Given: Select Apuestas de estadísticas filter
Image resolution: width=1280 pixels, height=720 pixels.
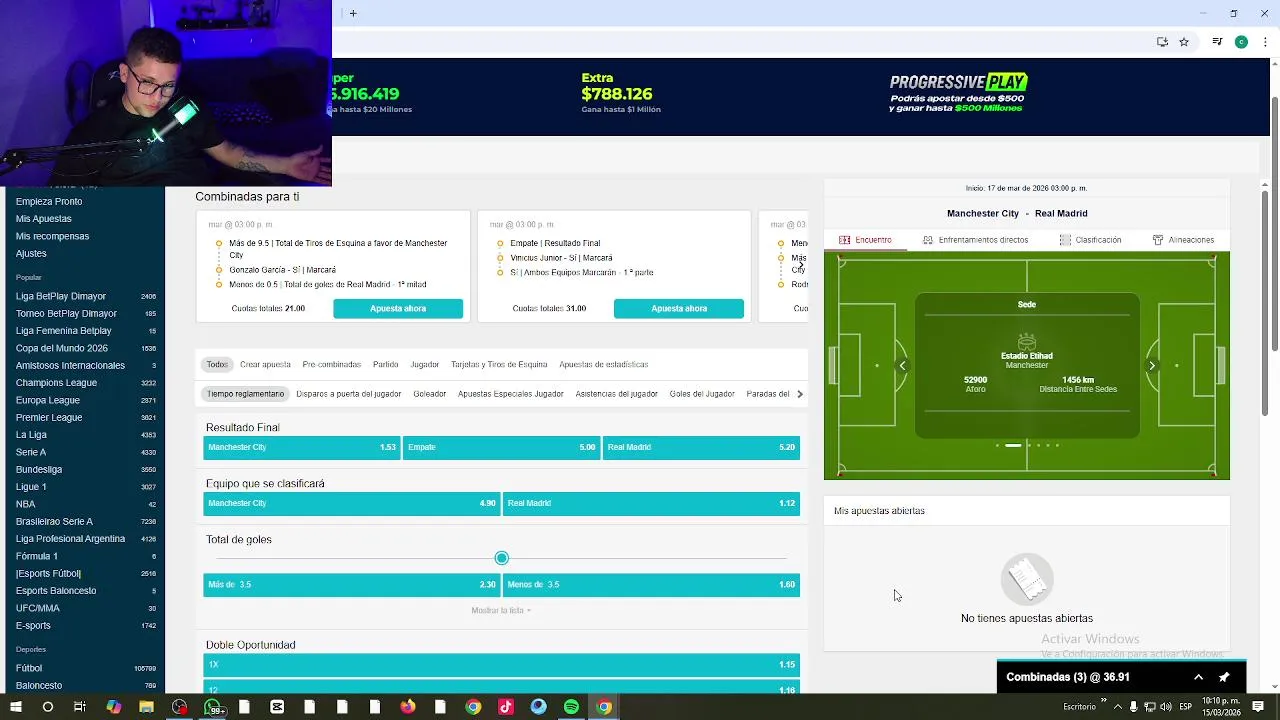Looking at the screenshot, I should click(604, 365).
